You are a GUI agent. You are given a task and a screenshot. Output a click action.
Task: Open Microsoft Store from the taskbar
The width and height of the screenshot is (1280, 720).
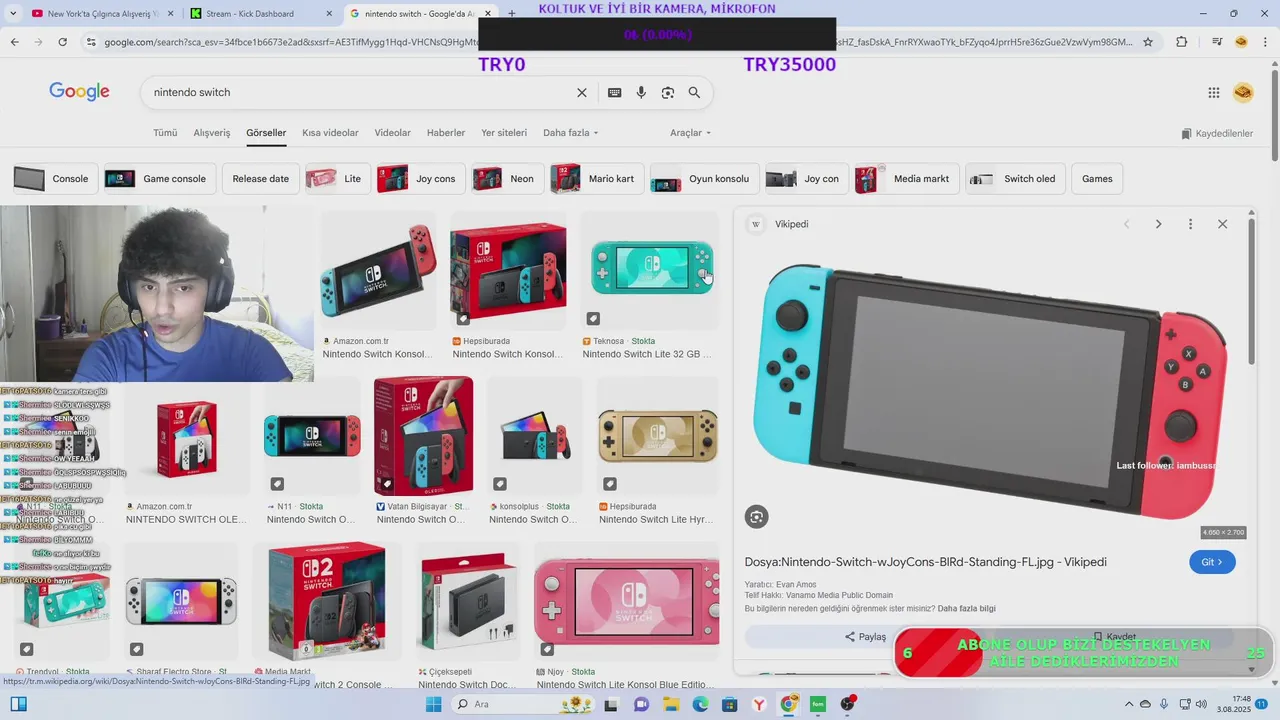click(x=730, y=704)
